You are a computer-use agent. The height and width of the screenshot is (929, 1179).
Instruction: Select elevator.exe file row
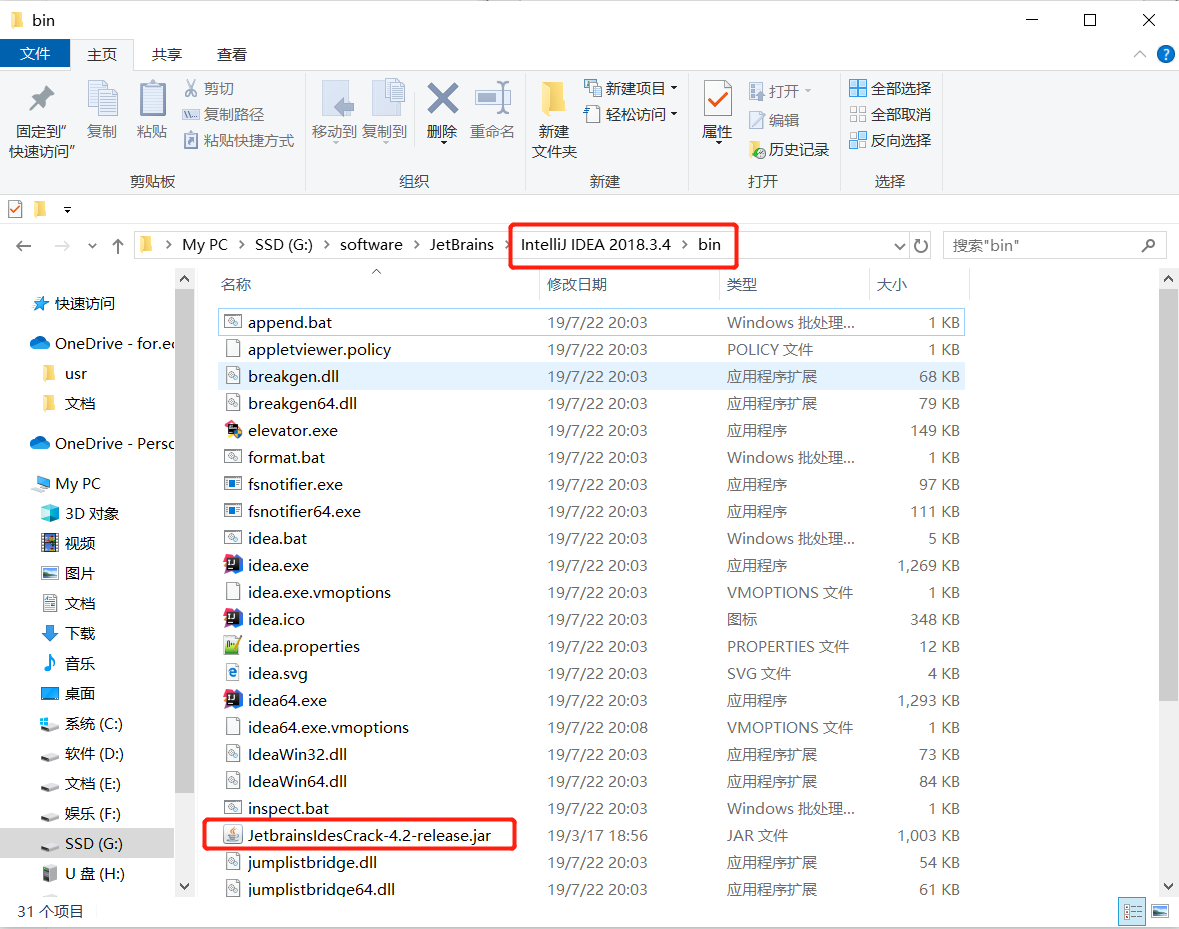click(591, 431)
